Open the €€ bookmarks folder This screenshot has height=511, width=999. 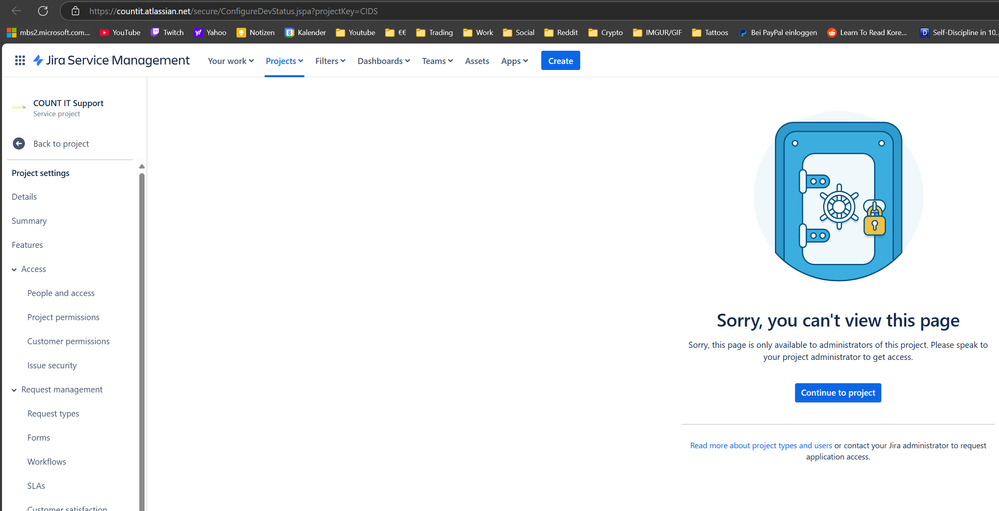coord(396,32)
